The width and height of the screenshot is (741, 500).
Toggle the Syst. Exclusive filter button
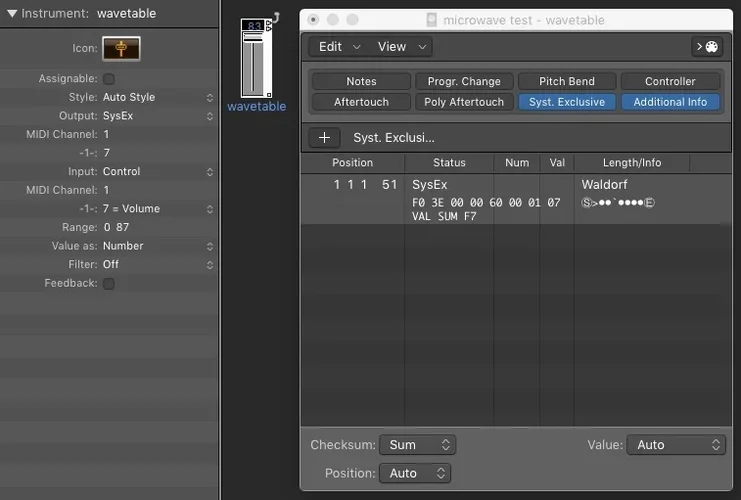pos(566,102)
